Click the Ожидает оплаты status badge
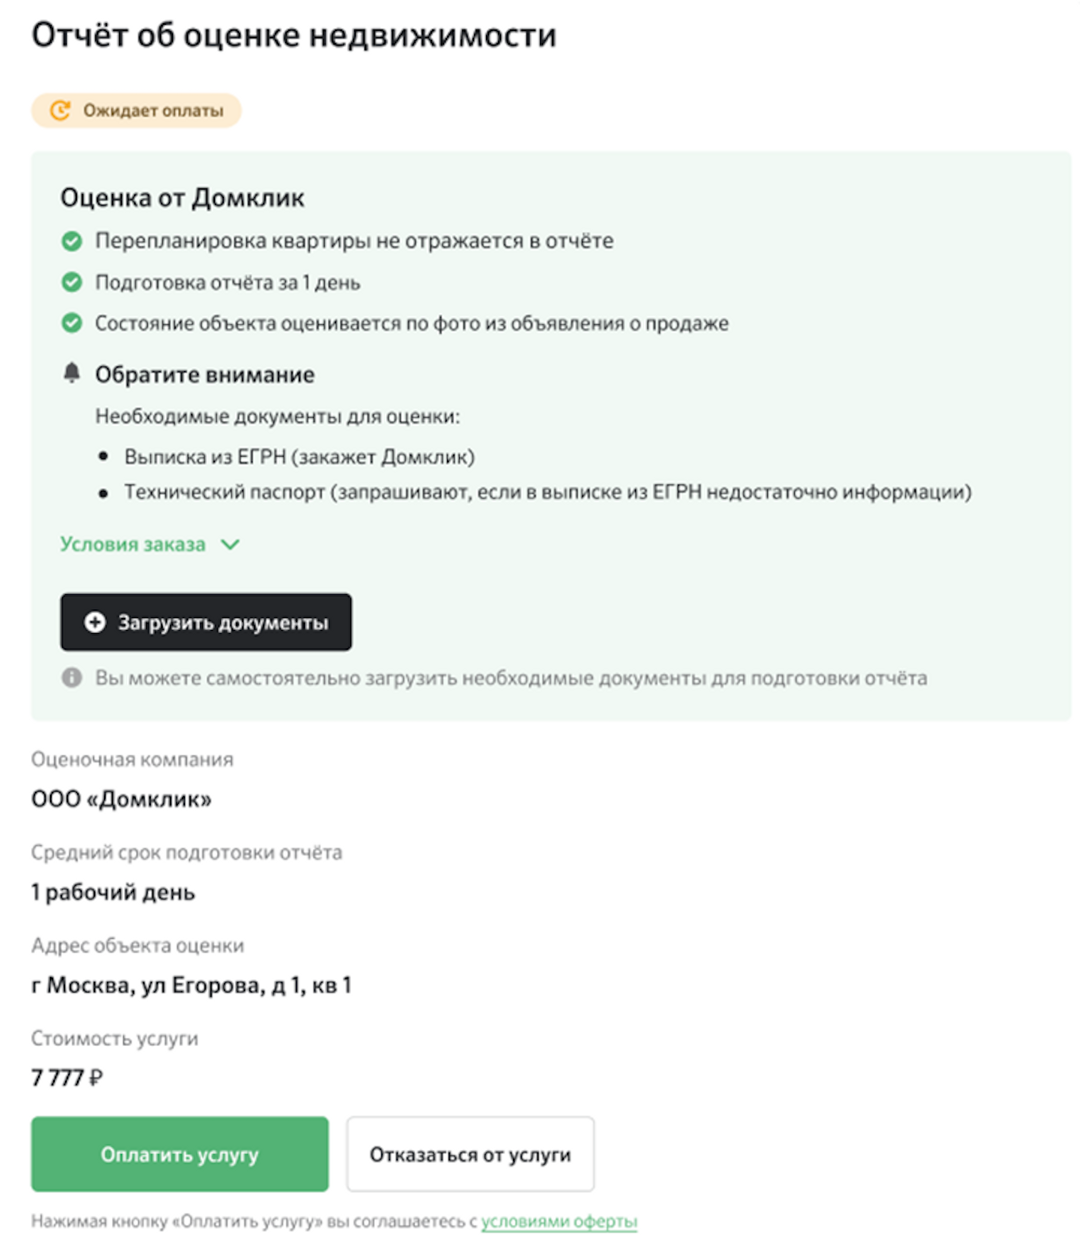1080x1236 pixels. pos(137,110)
